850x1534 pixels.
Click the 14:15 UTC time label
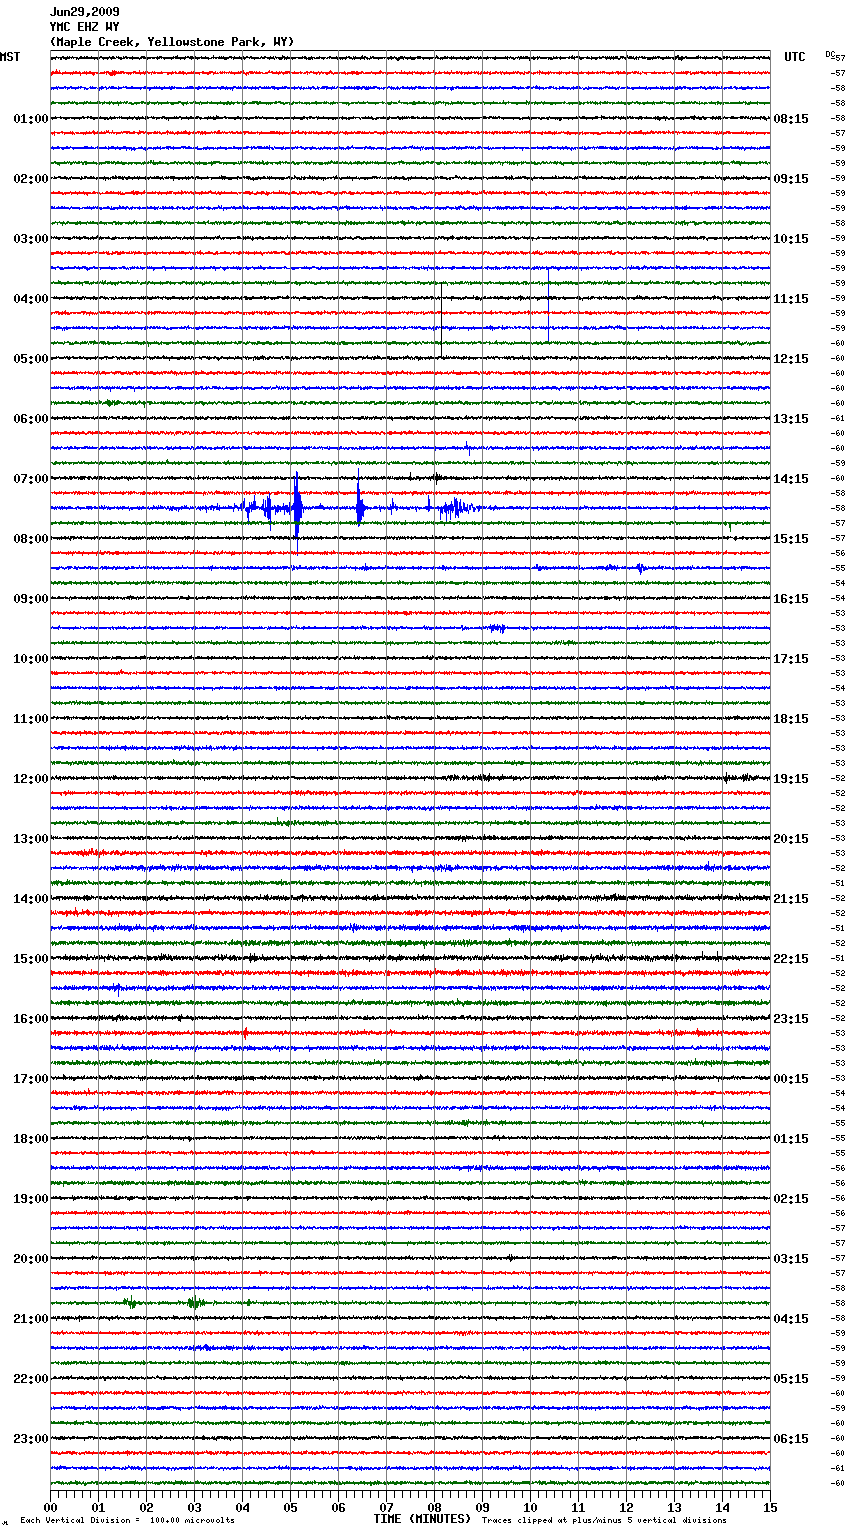791,479
